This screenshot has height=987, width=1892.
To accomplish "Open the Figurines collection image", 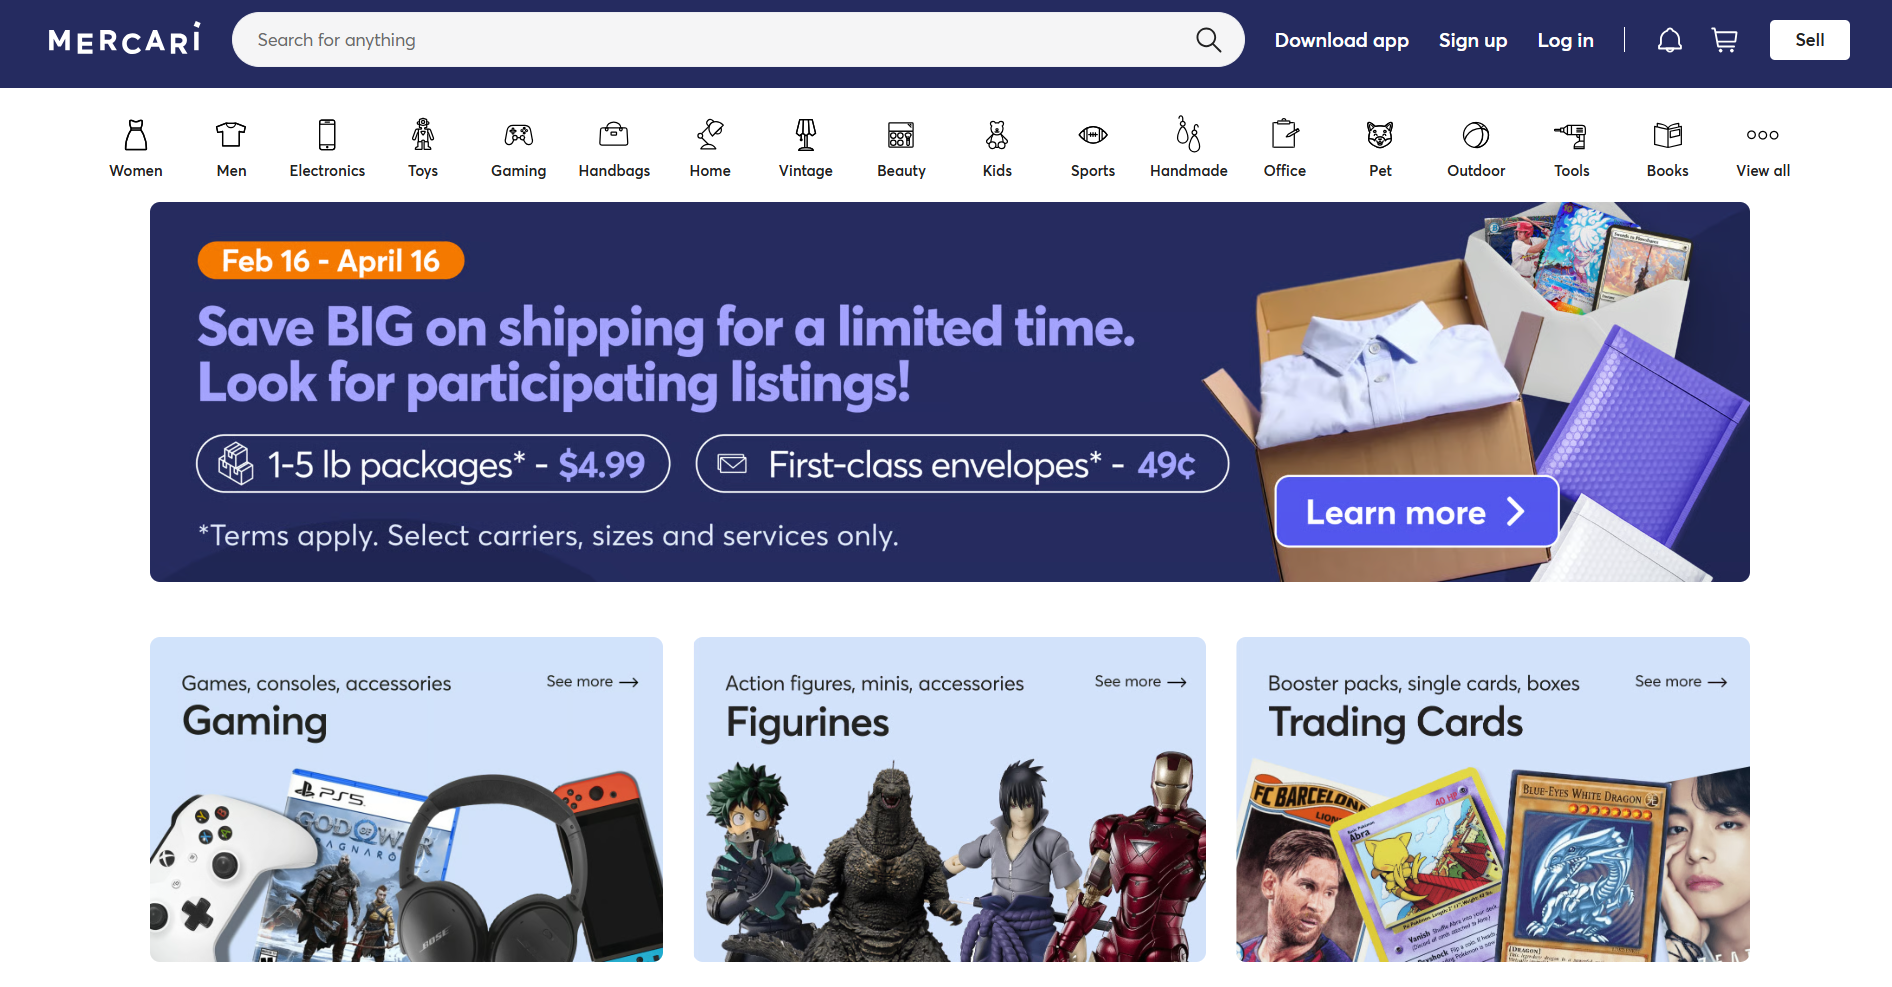I will click(x=949, y=856).
